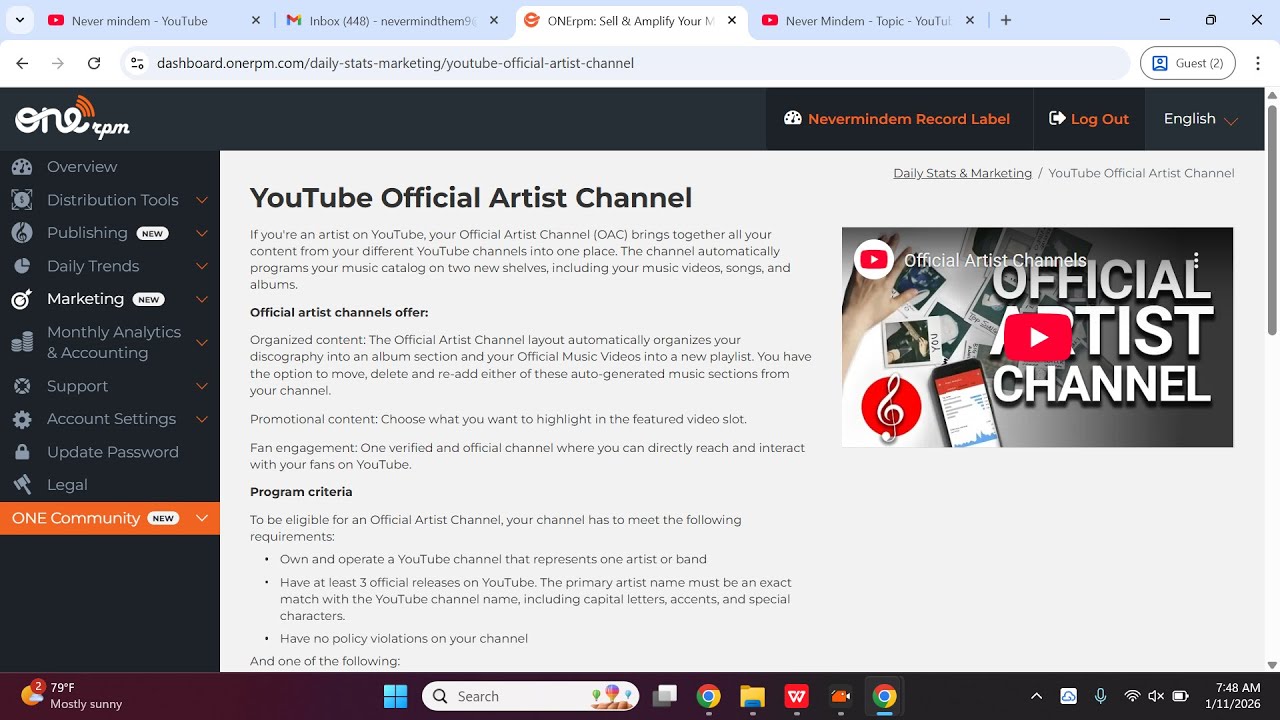Reload the page with the refresh icon
Screen dimensions: 1280x720
click(x=94, y=63)
